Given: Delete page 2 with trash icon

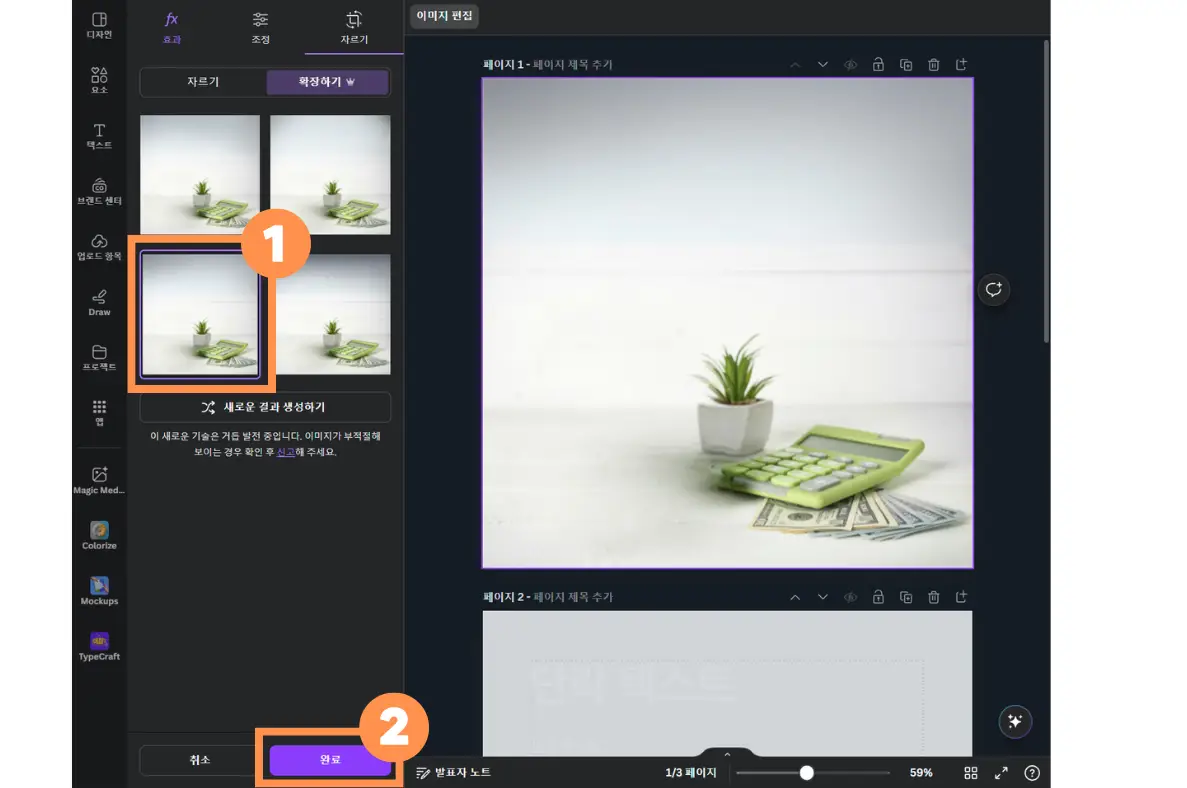Looking at the screenshot, I should [x=933, y=597].
